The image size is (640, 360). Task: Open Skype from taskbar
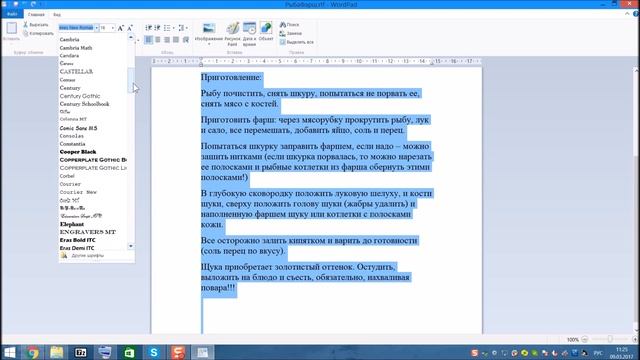pos(154,352)
